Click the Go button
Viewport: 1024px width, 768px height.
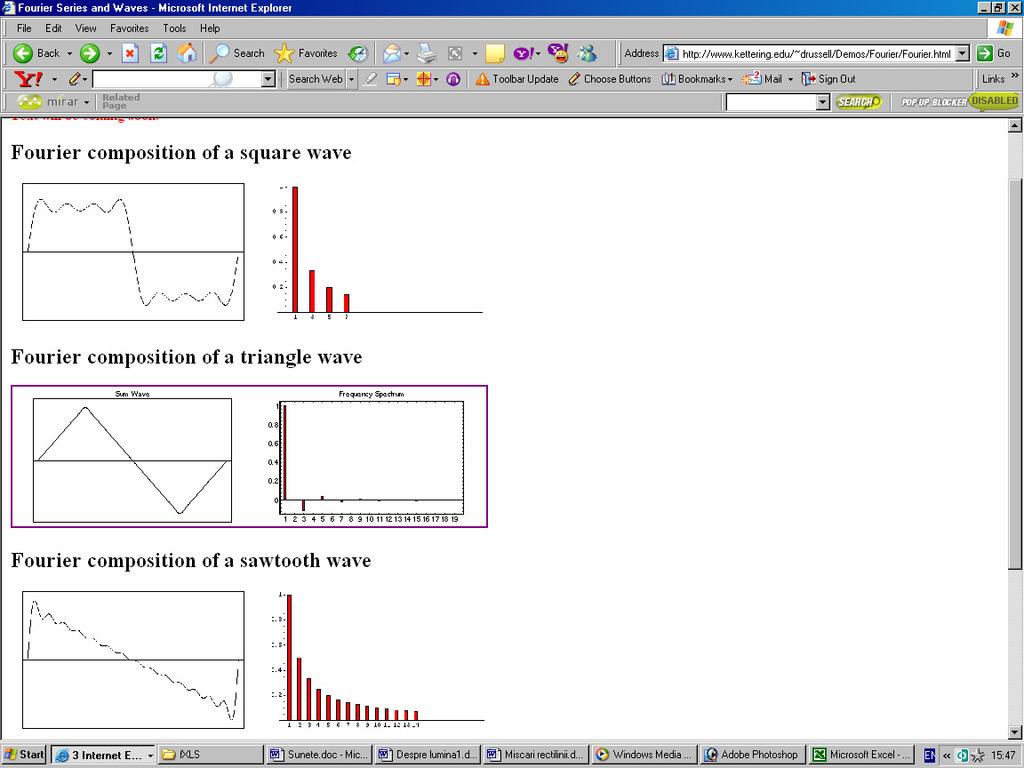(995, 54)
